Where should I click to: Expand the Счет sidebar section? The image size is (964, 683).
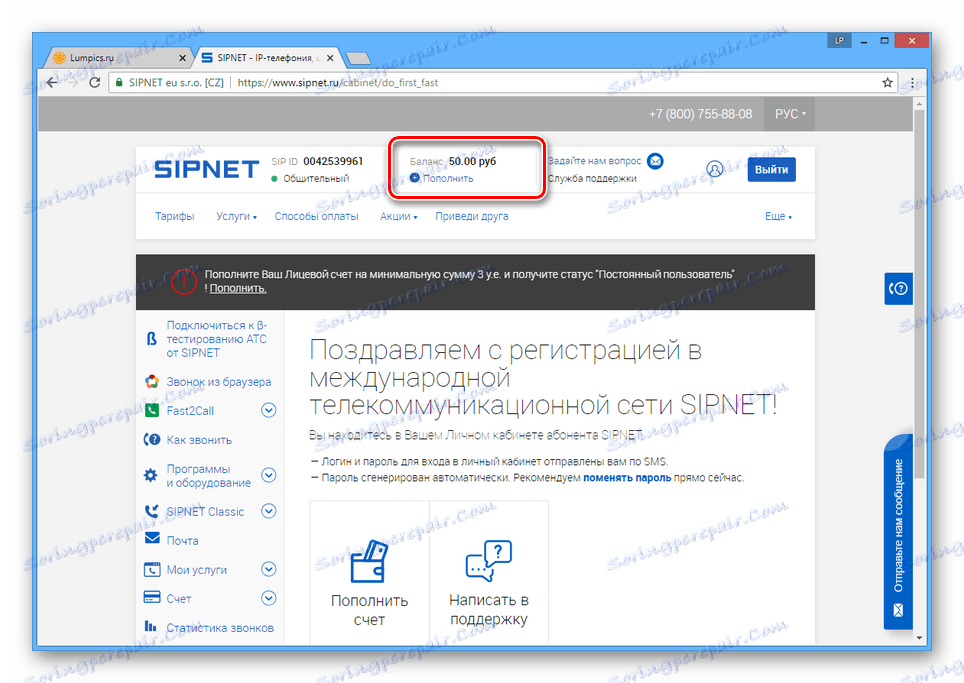(x=268, y=598)
